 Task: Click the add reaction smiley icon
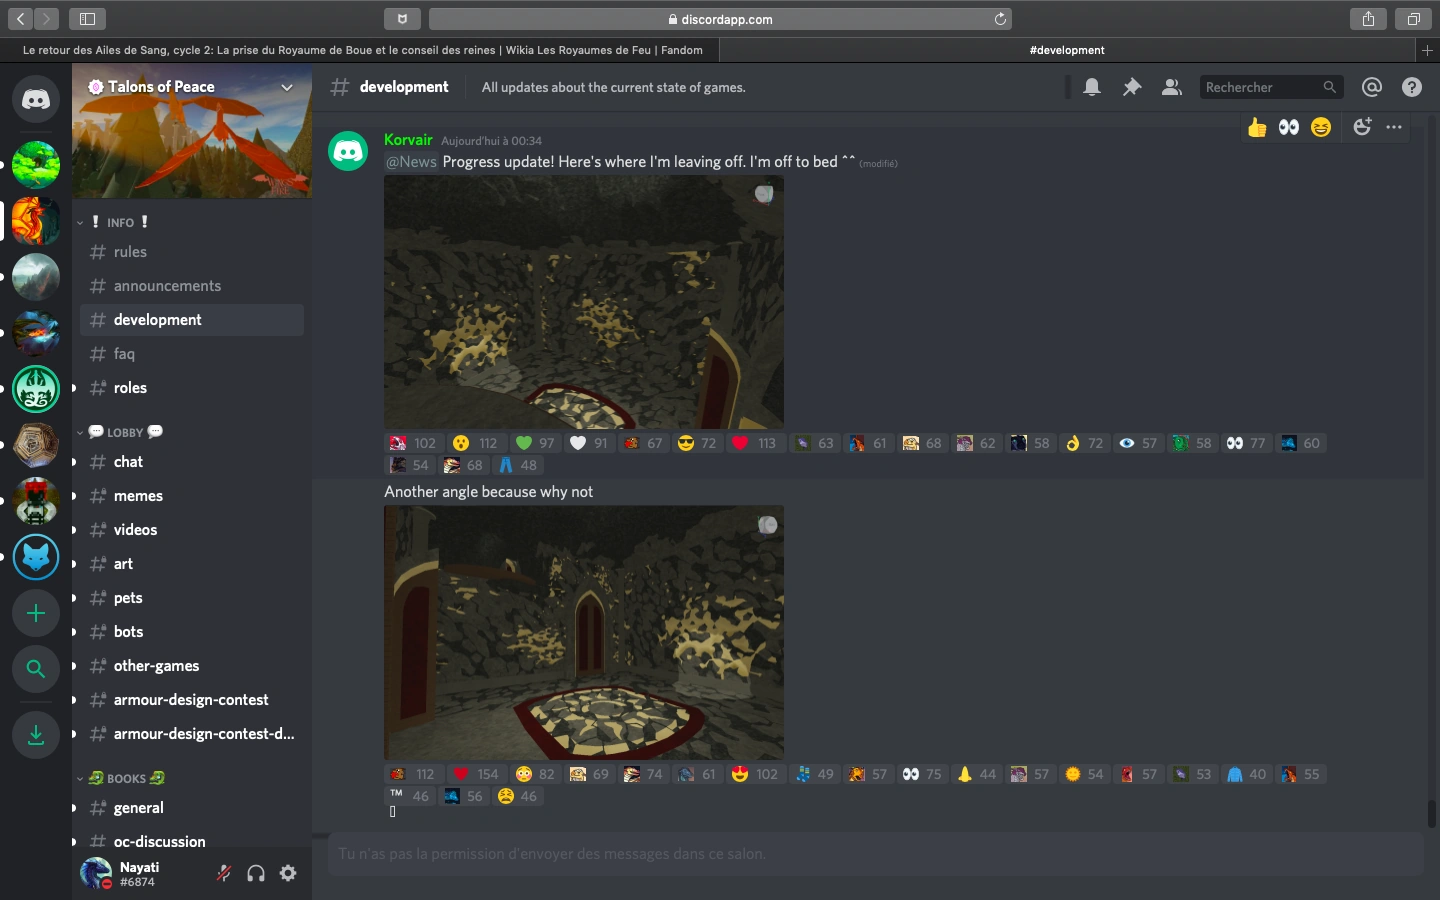(x=1362, y=127)
